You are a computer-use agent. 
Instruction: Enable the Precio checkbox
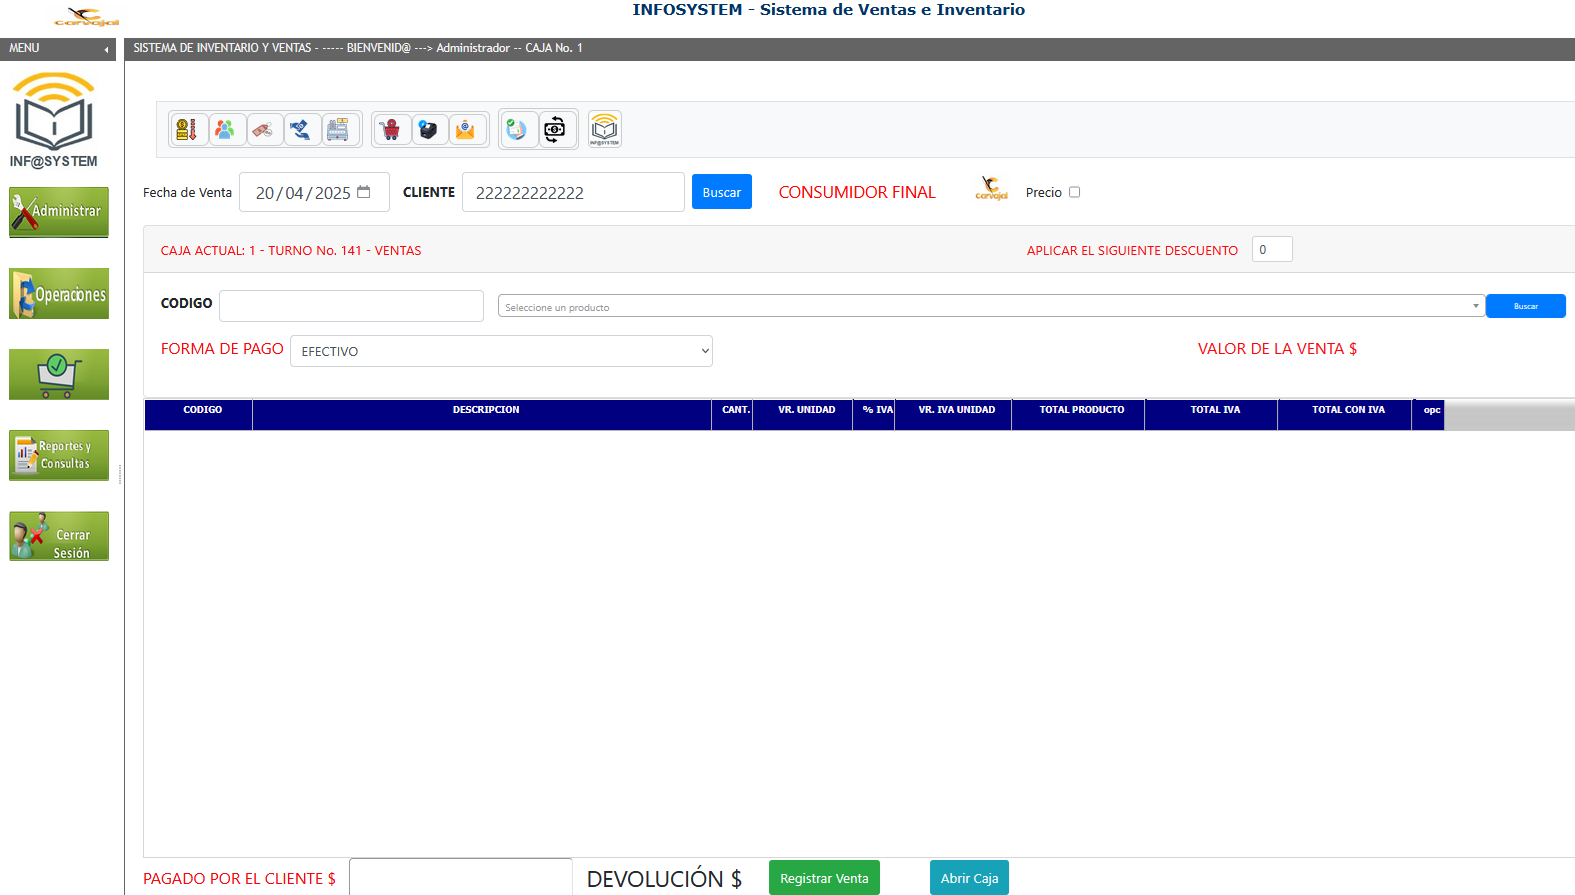pyautogui.click(x=1075, y=192)
